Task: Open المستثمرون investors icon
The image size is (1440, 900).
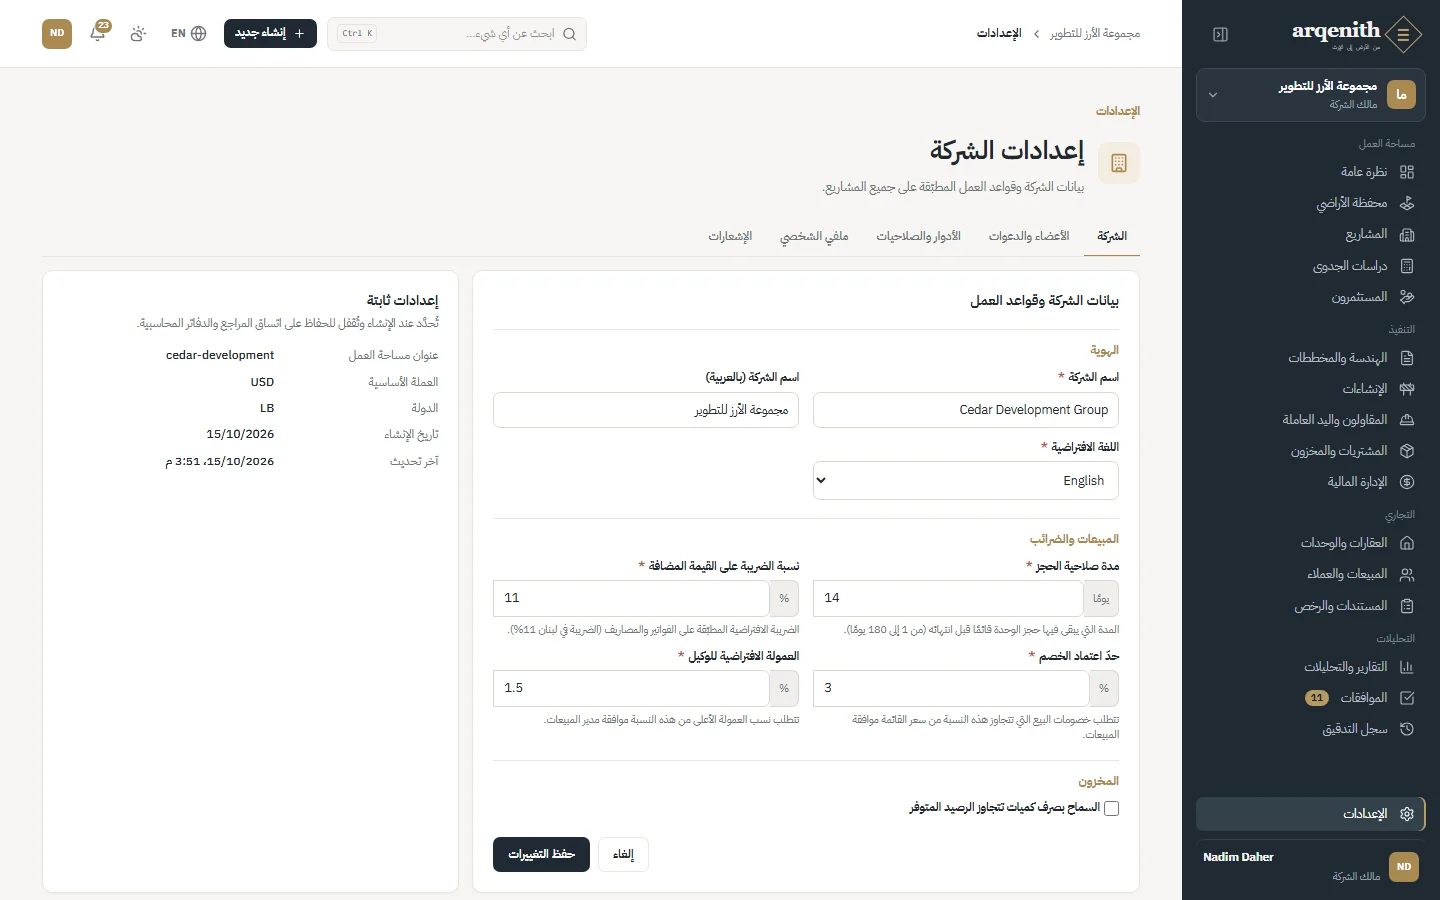Action: coord(1407,297)
